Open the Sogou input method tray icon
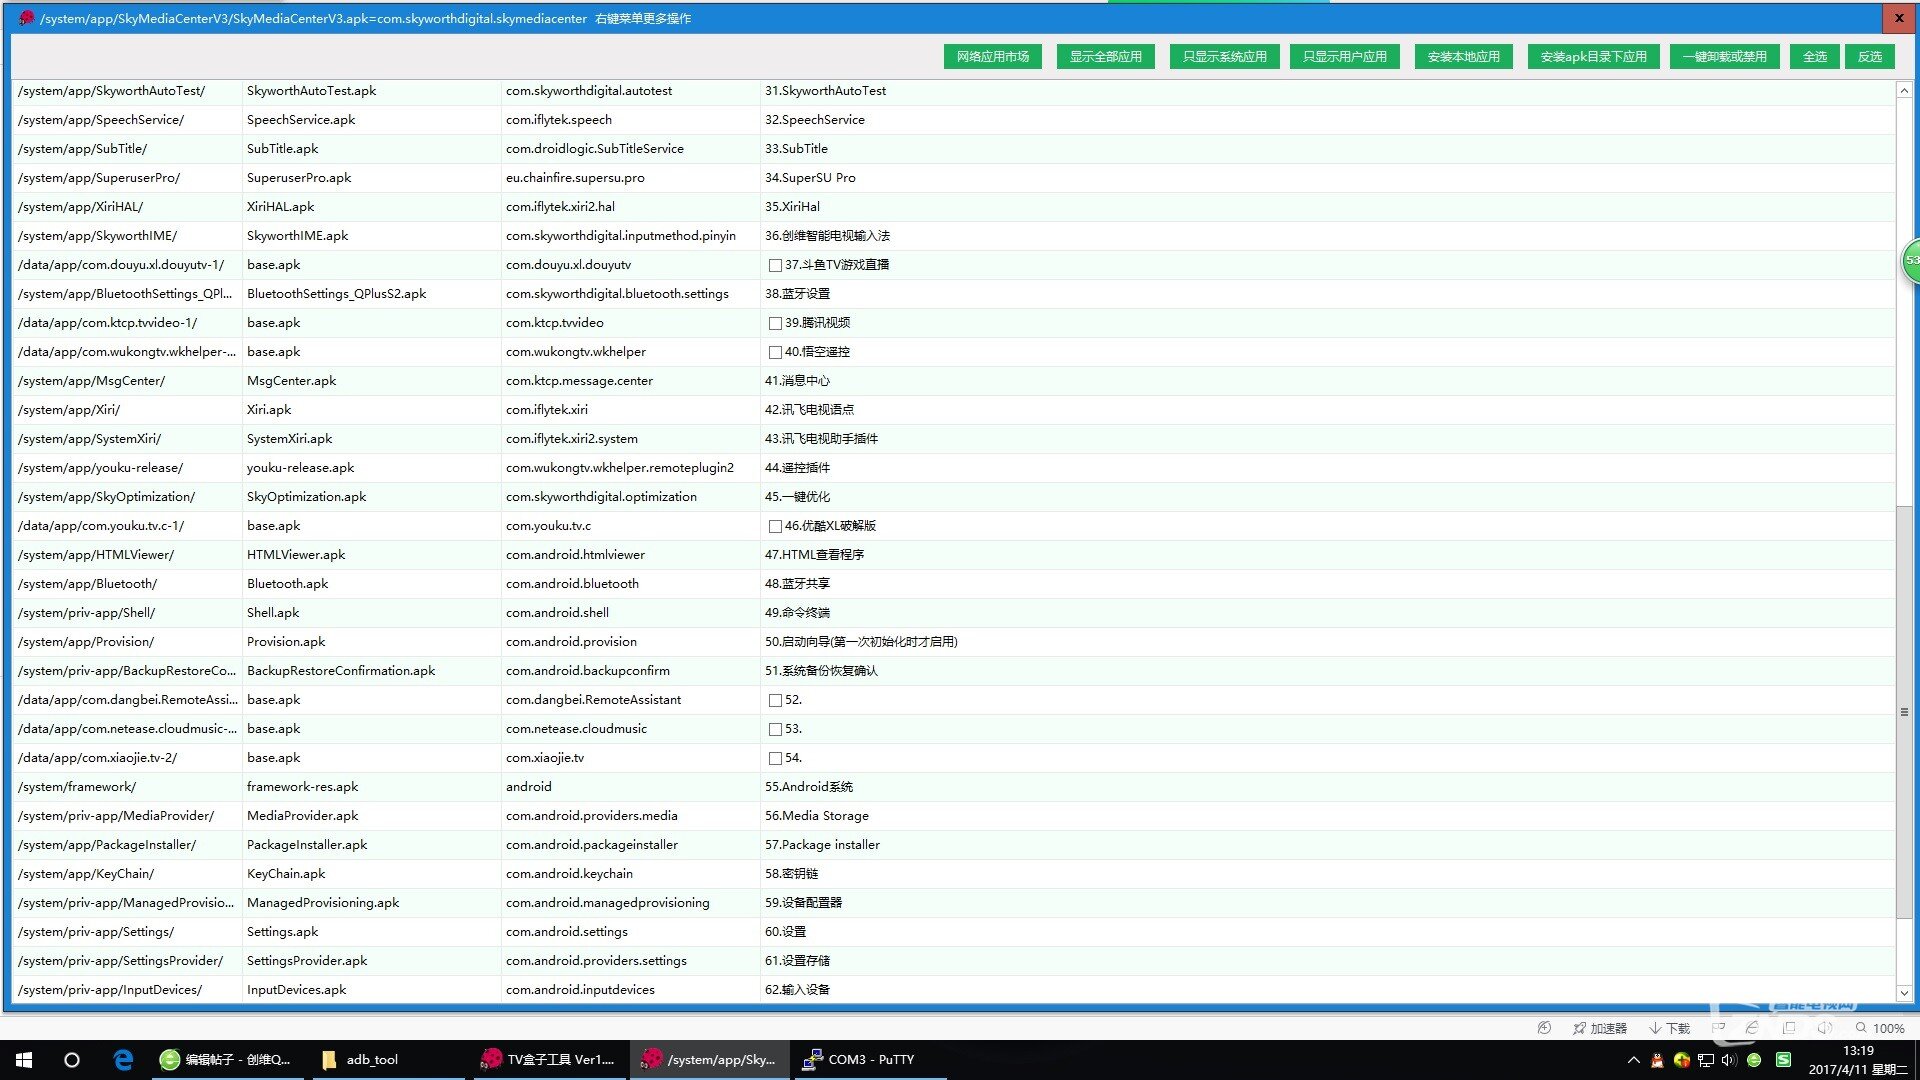Screen dimensions: 1920x1080 pyautogui.click(x=1783, y=1060)
